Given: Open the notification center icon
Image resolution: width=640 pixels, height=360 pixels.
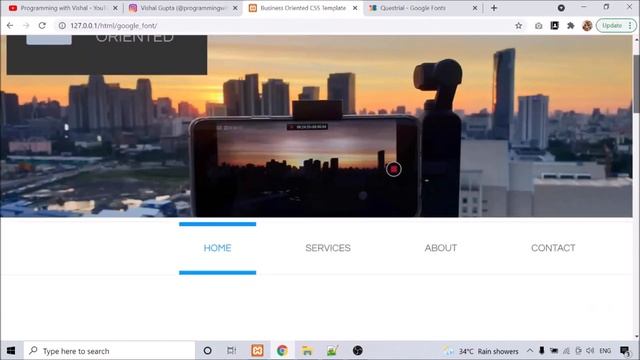Looking at the screenshot, I should (624, 351).
